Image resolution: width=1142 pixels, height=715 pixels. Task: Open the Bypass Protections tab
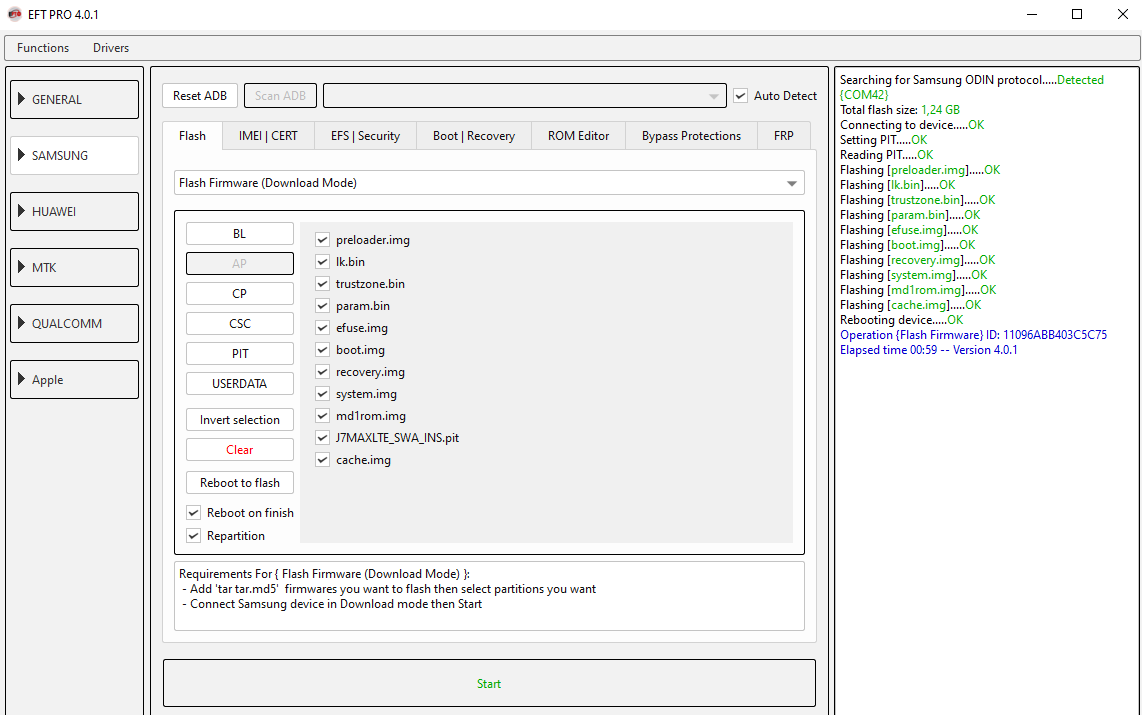[691, 136]
